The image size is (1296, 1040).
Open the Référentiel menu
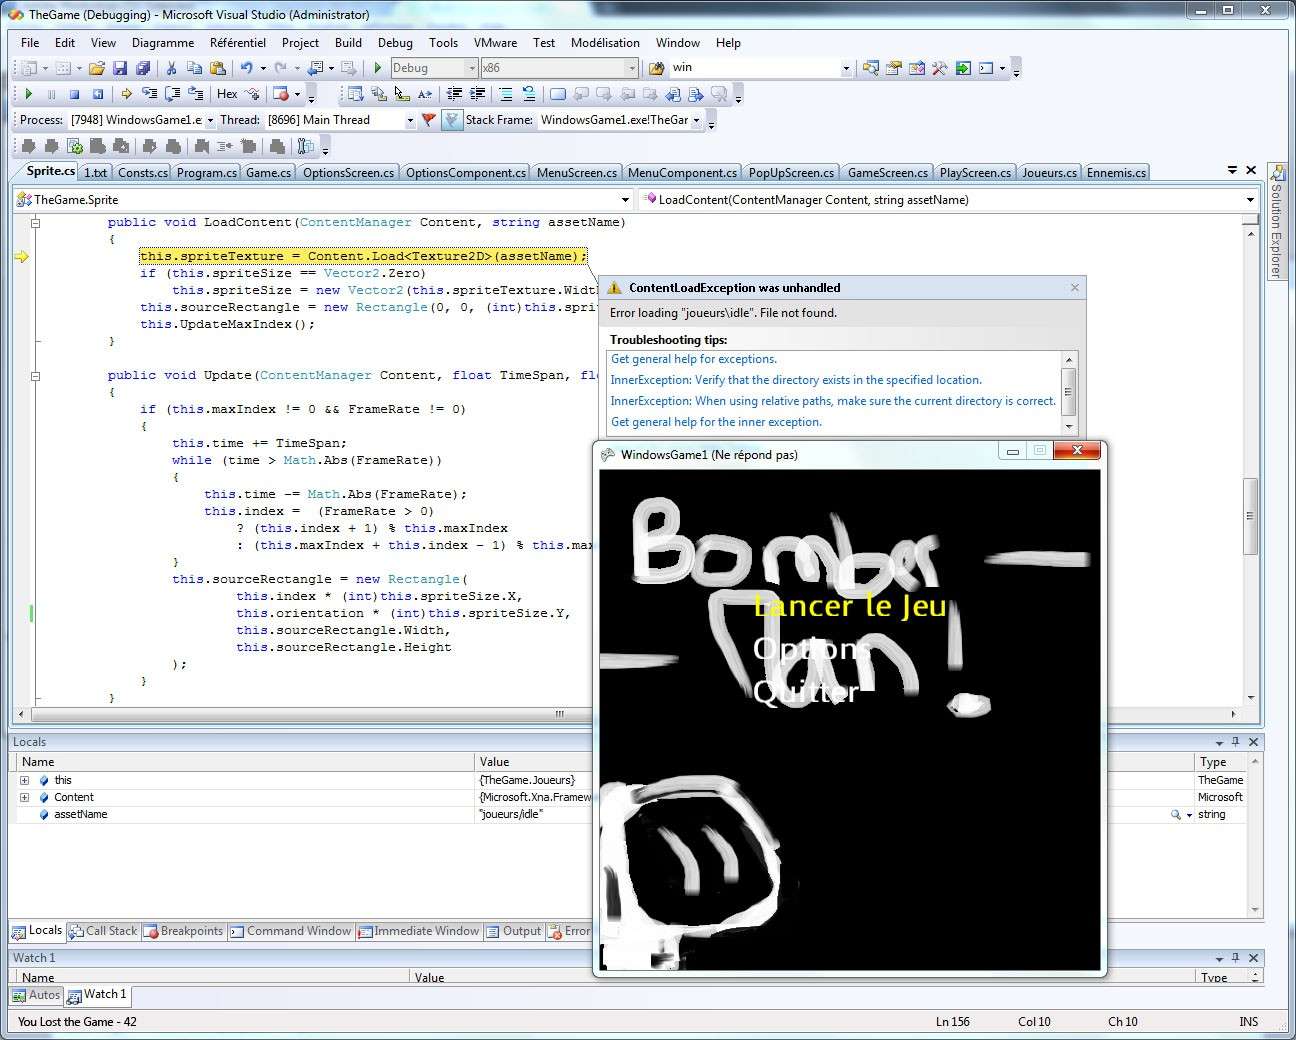pos(238,43)
